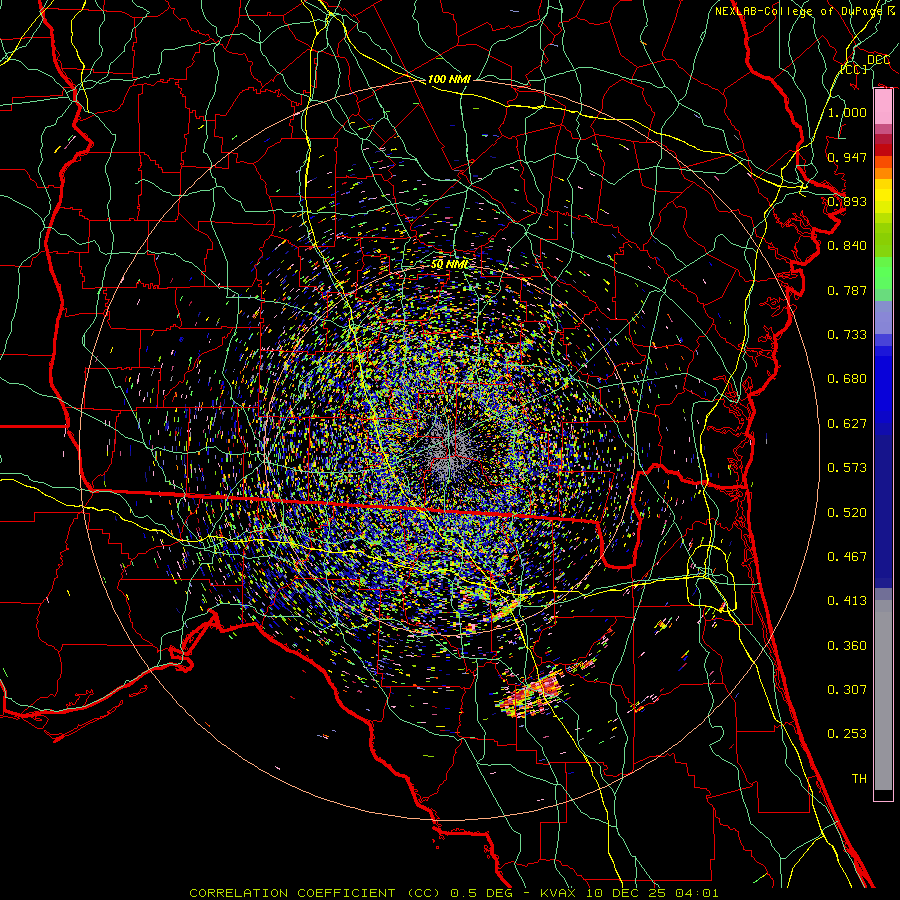Select the 0.947 scale value
900x900 pixels.
point(847,157)
